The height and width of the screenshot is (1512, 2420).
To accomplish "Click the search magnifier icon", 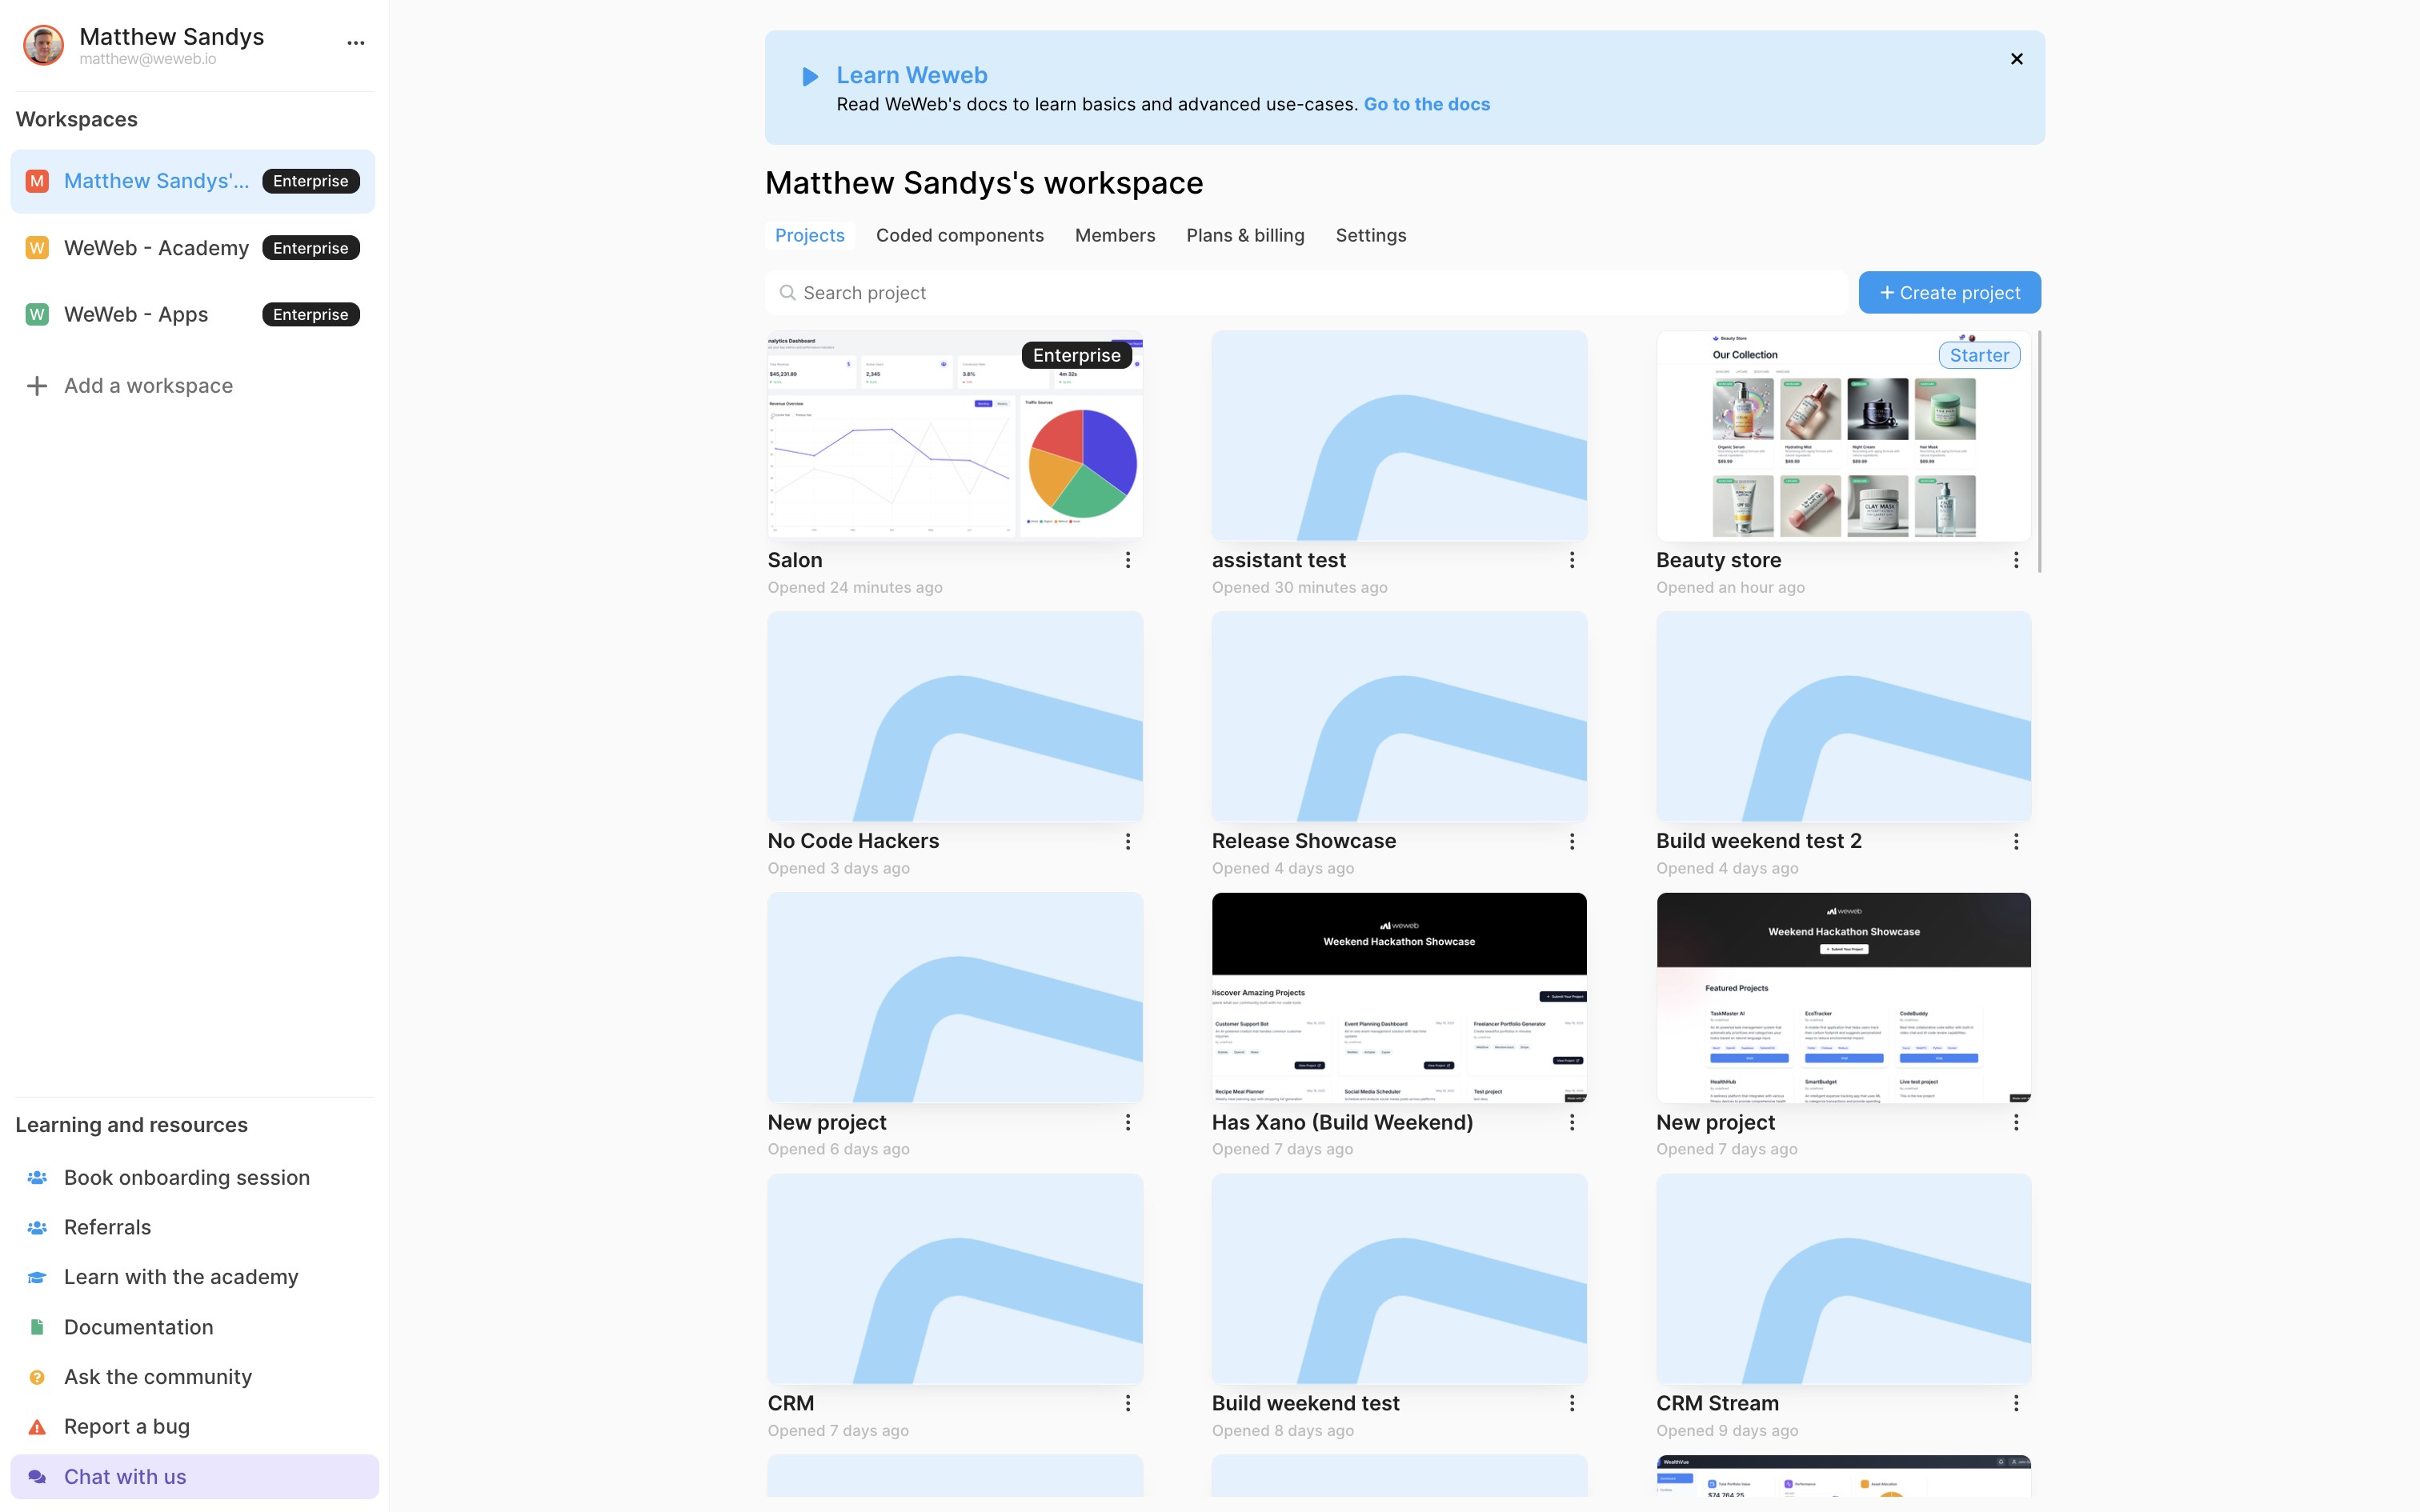I will click(x=787, y=293).
